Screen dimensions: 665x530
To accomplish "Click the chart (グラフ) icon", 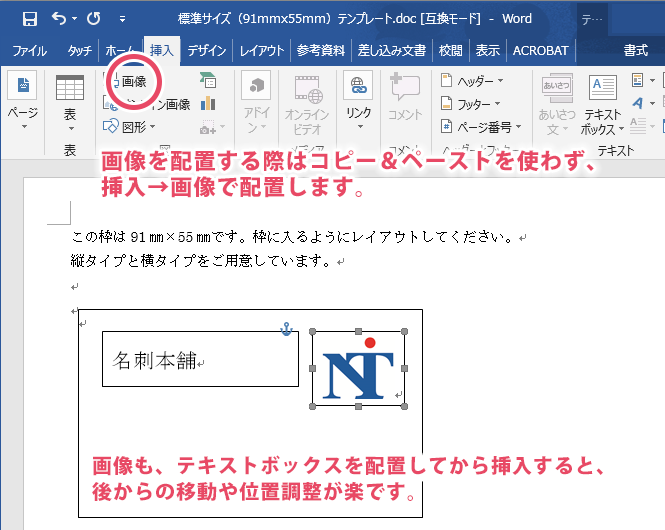I will click(x=208, y=103).
